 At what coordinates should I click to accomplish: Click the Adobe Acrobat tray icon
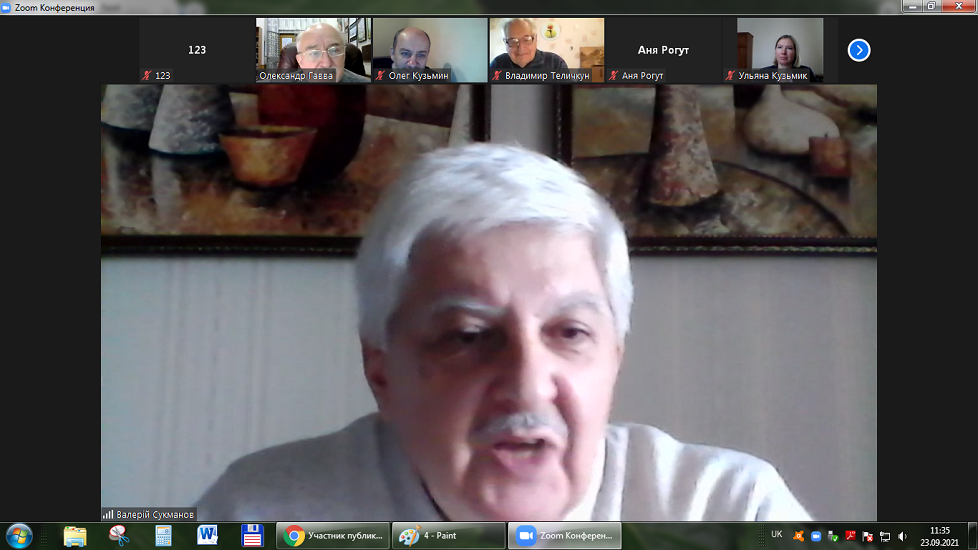click(x=850, y=536)
